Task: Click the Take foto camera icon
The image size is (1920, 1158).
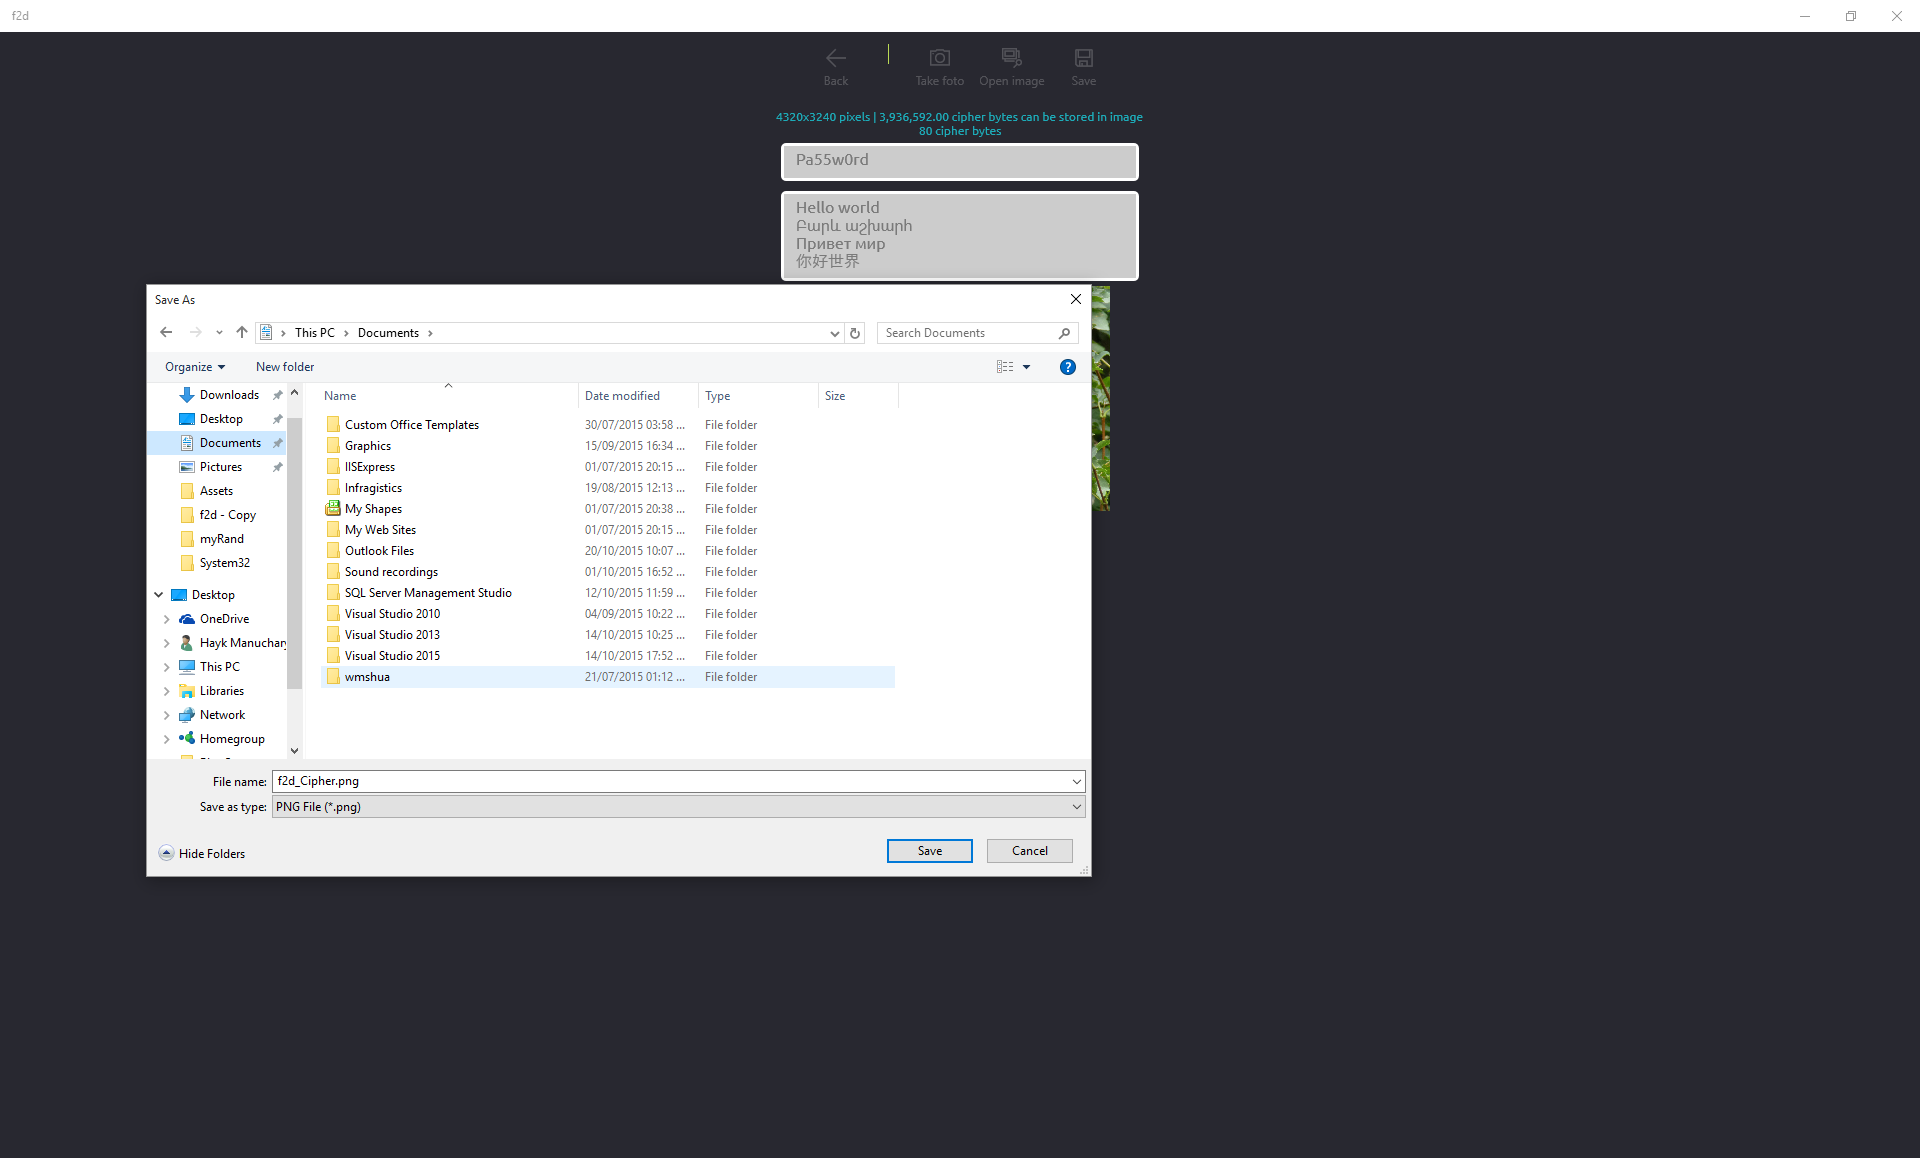Action: pos(939,59)
